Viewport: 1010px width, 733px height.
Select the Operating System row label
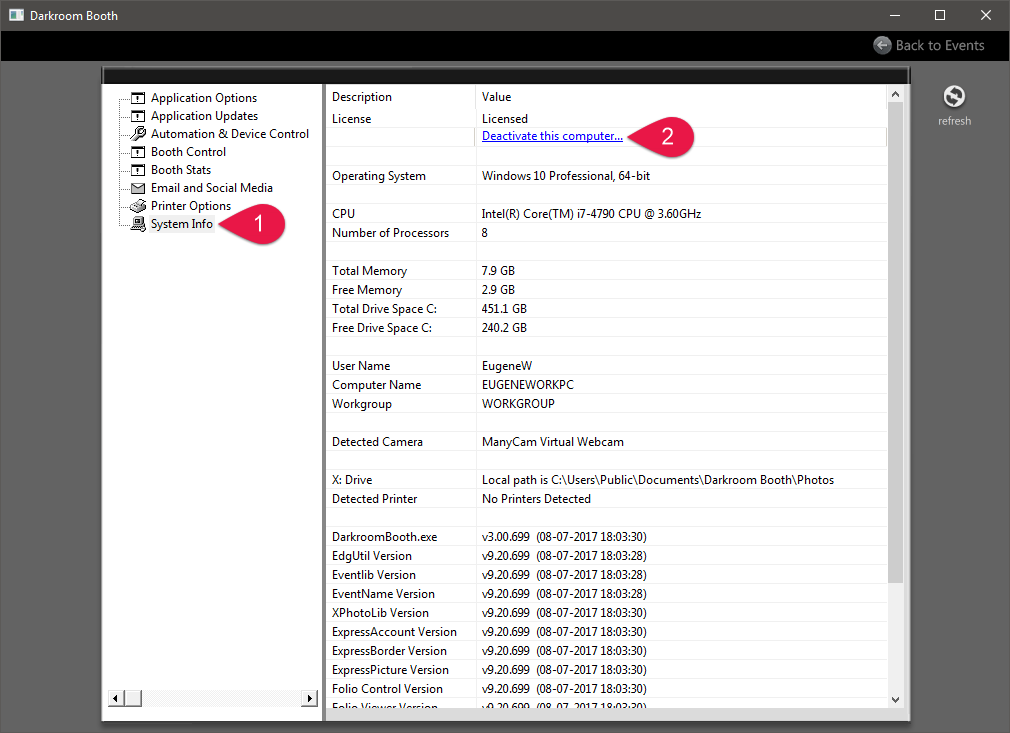point(379,176)
